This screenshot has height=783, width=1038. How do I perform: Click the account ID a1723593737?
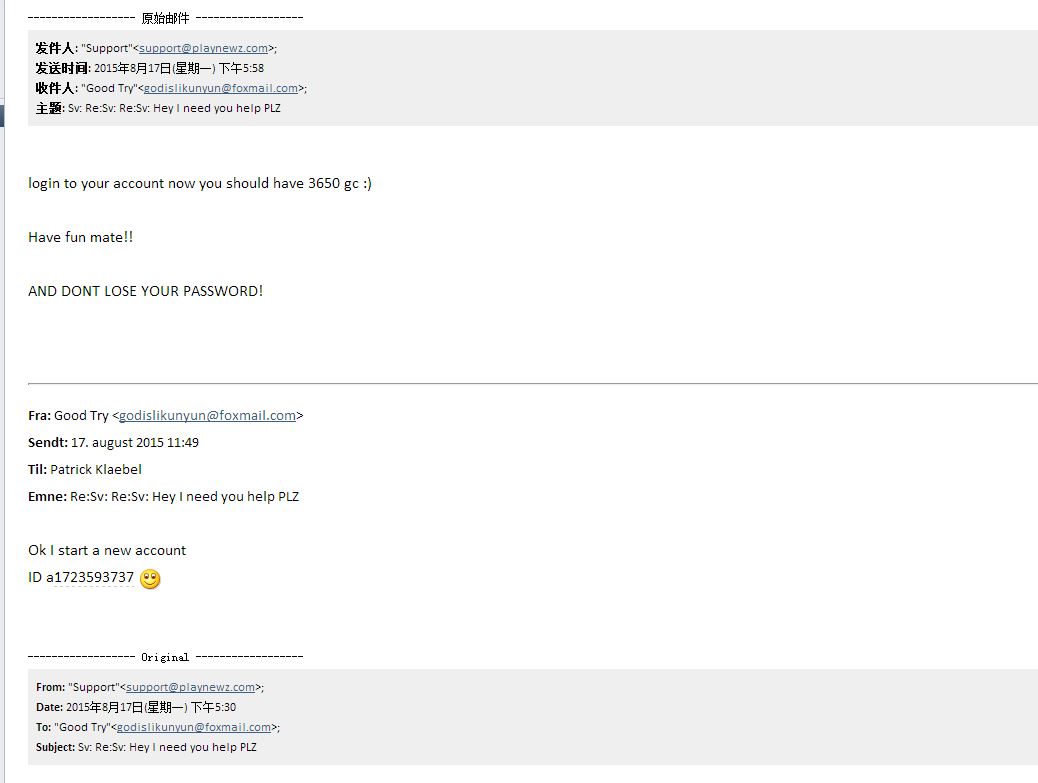pyautogui.click(x=90, y=578)
